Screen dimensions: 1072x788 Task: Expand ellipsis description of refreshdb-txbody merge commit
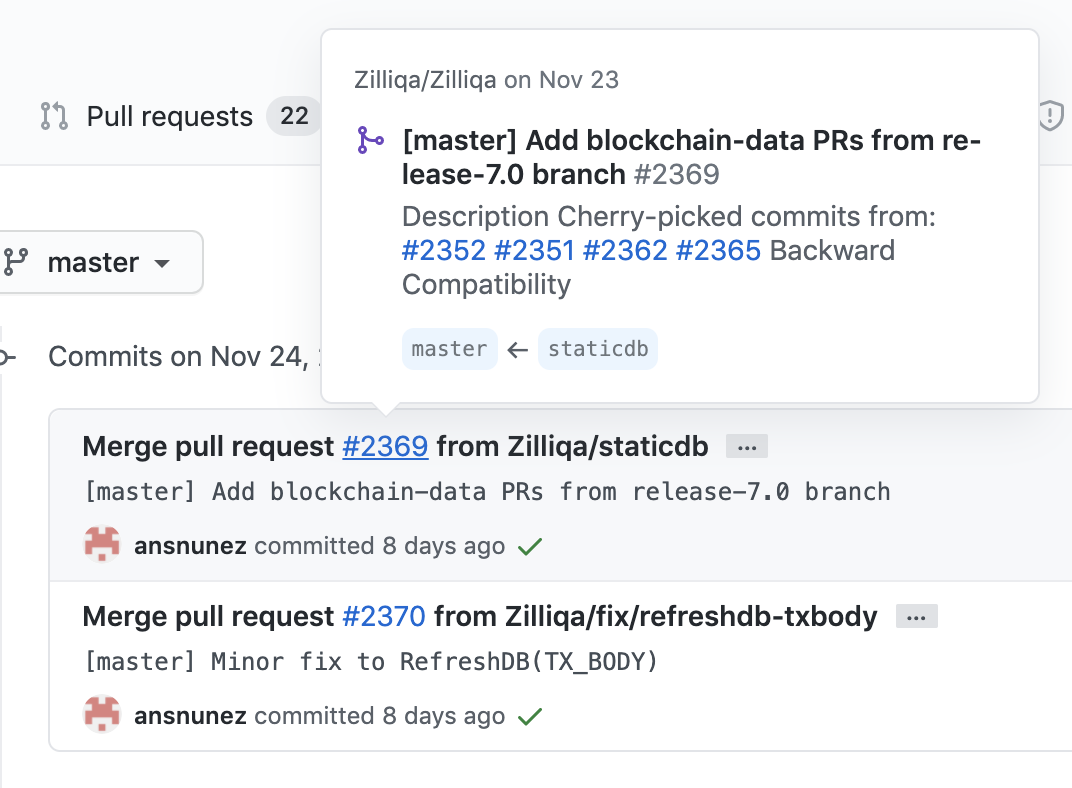point(916,616)
